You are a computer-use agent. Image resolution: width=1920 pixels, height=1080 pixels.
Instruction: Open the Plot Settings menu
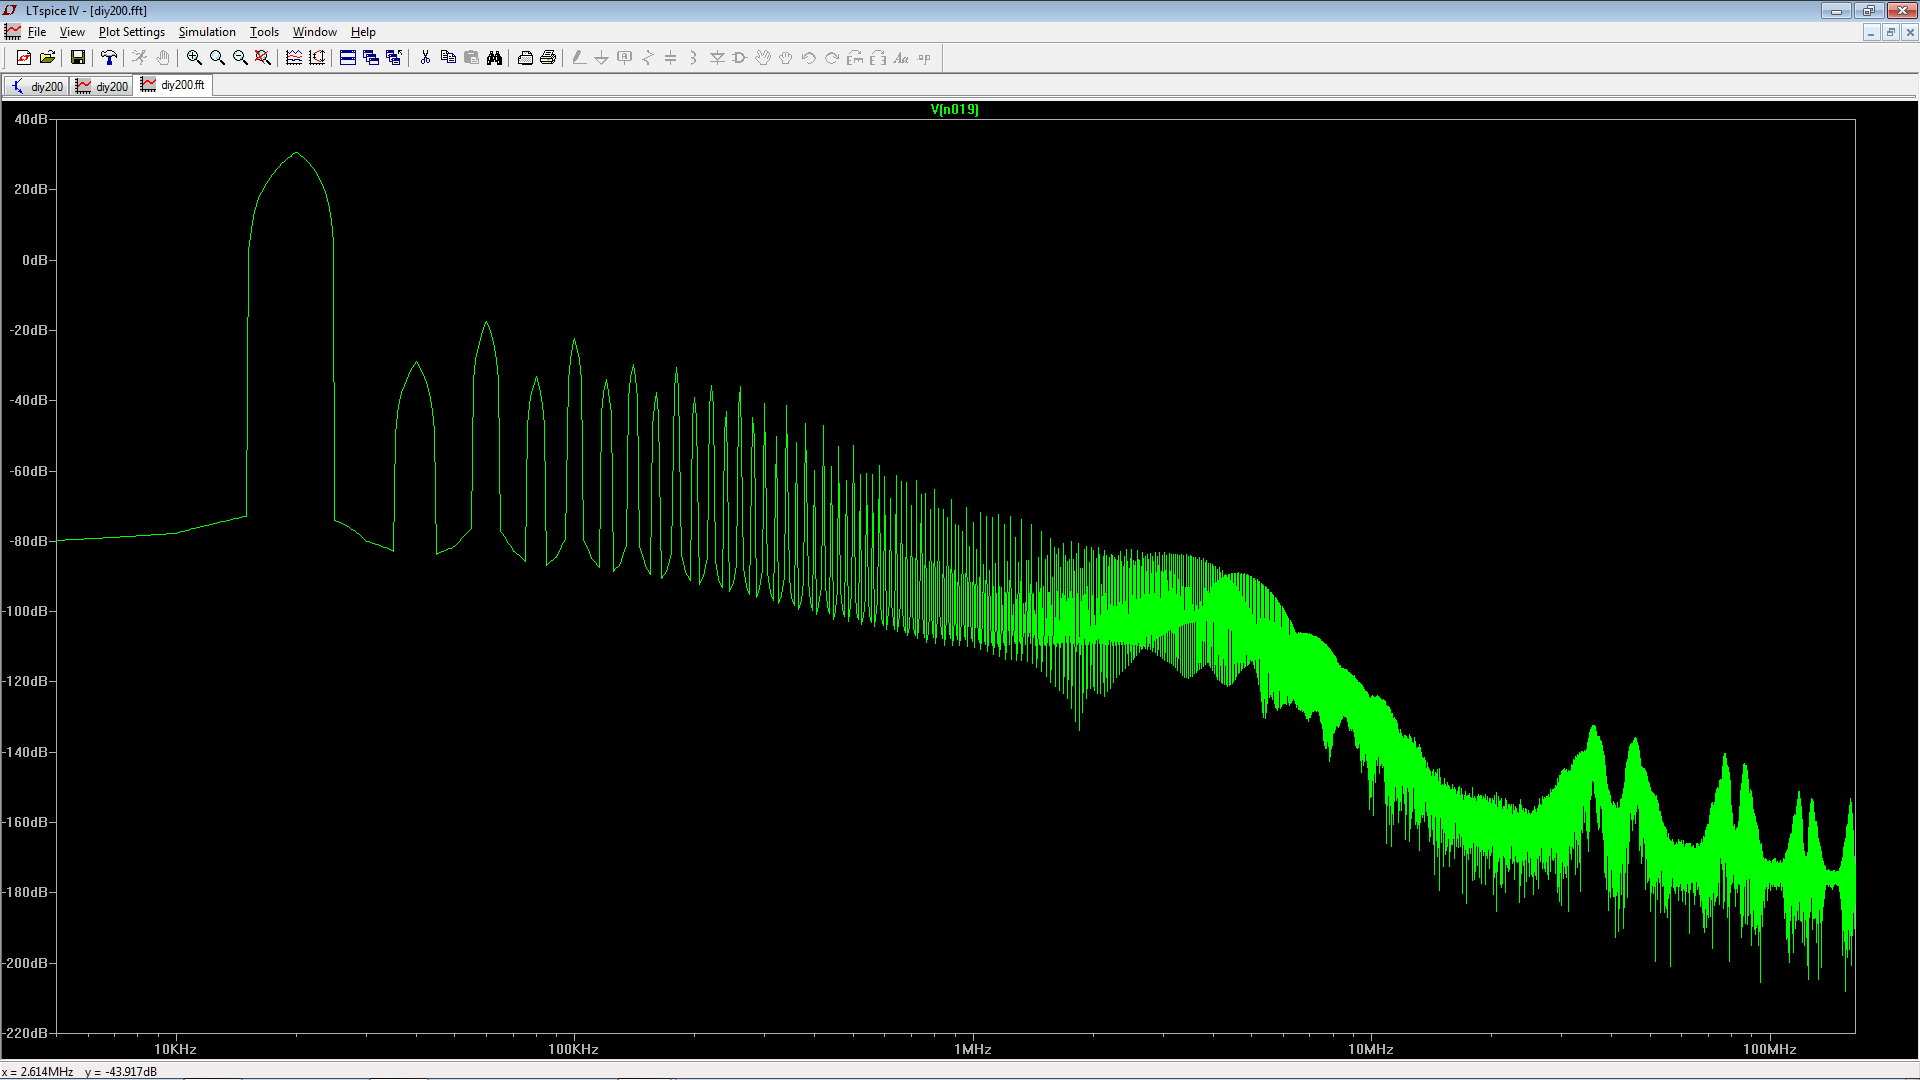coord(131,32)
